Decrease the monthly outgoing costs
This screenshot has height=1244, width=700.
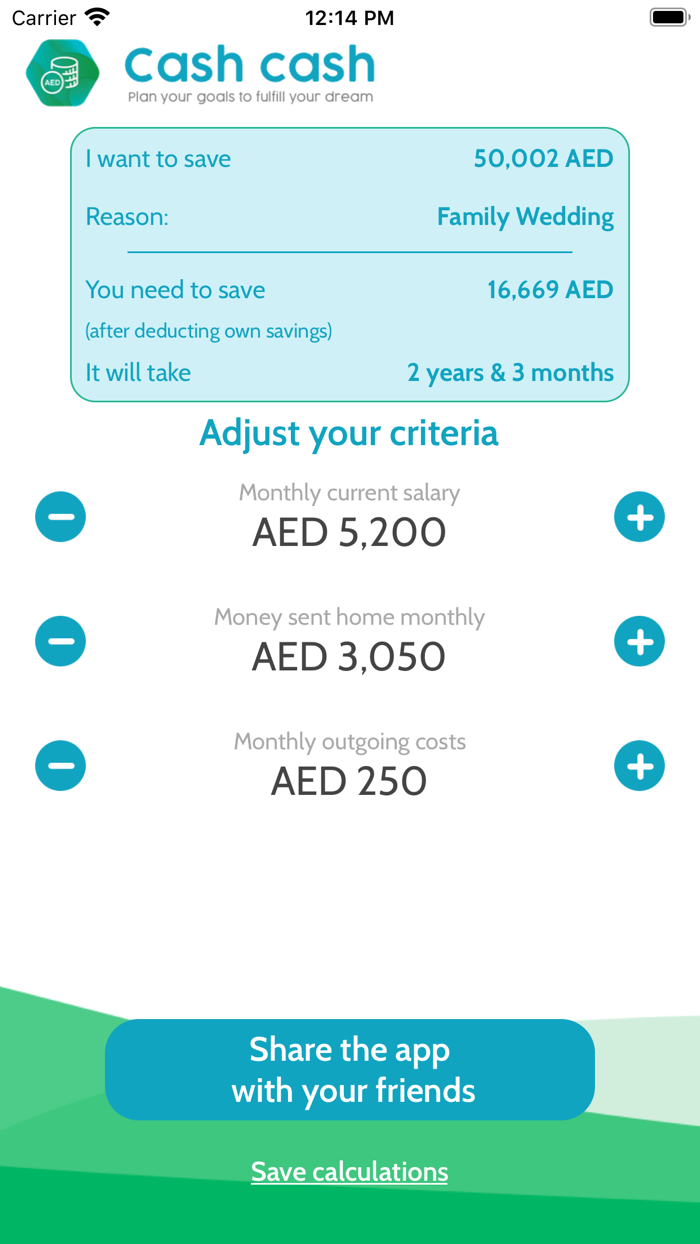60,765
